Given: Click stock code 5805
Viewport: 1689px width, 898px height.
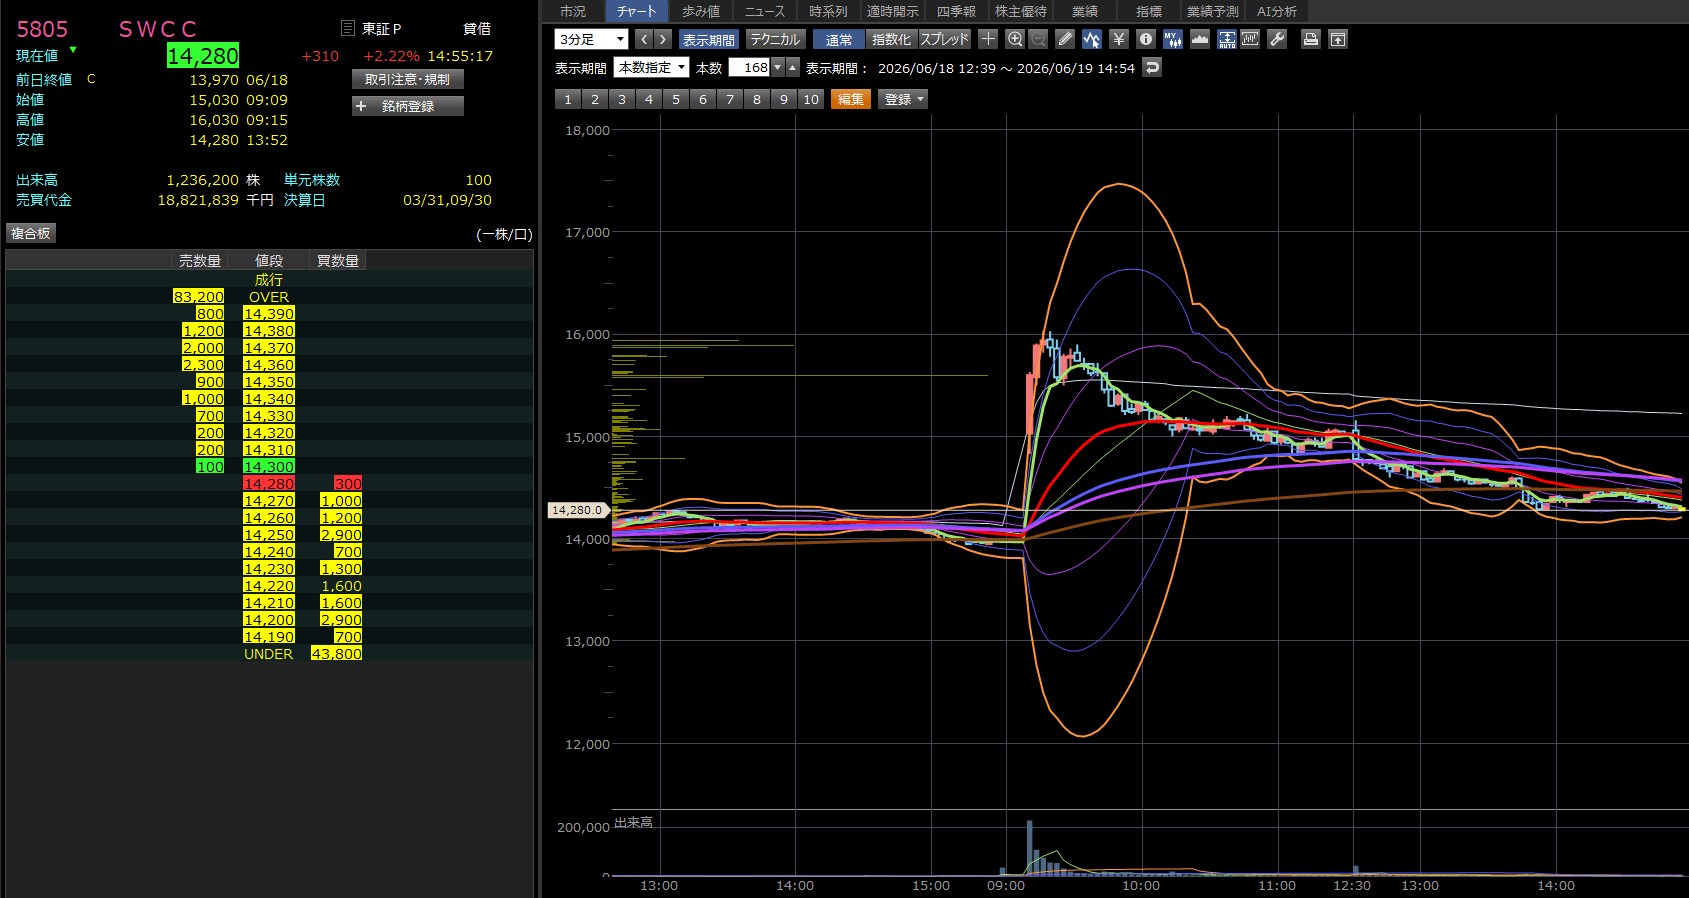Looking at the screenshot, I should pyautogui.click(x=42, y=29).
